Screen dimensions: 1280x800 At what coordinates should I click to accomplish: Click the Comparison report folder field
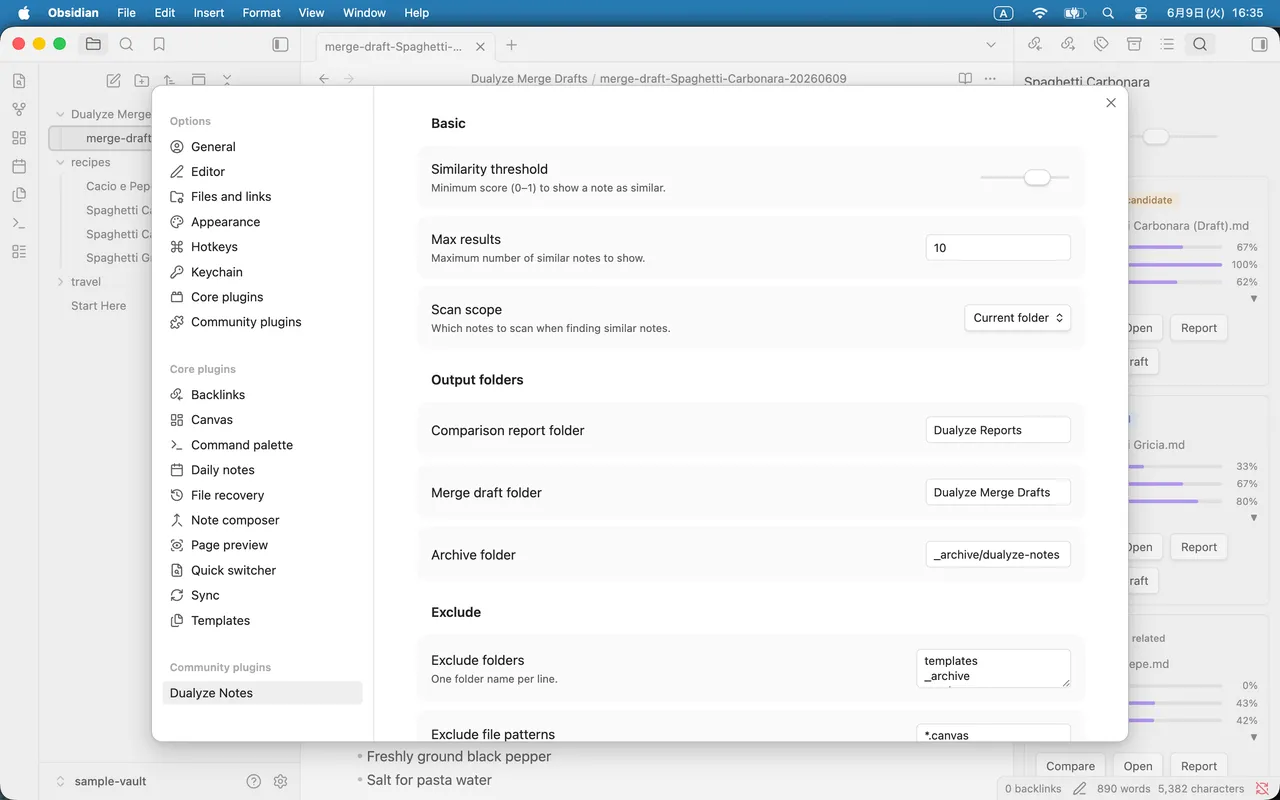click(x=998, y=430)
